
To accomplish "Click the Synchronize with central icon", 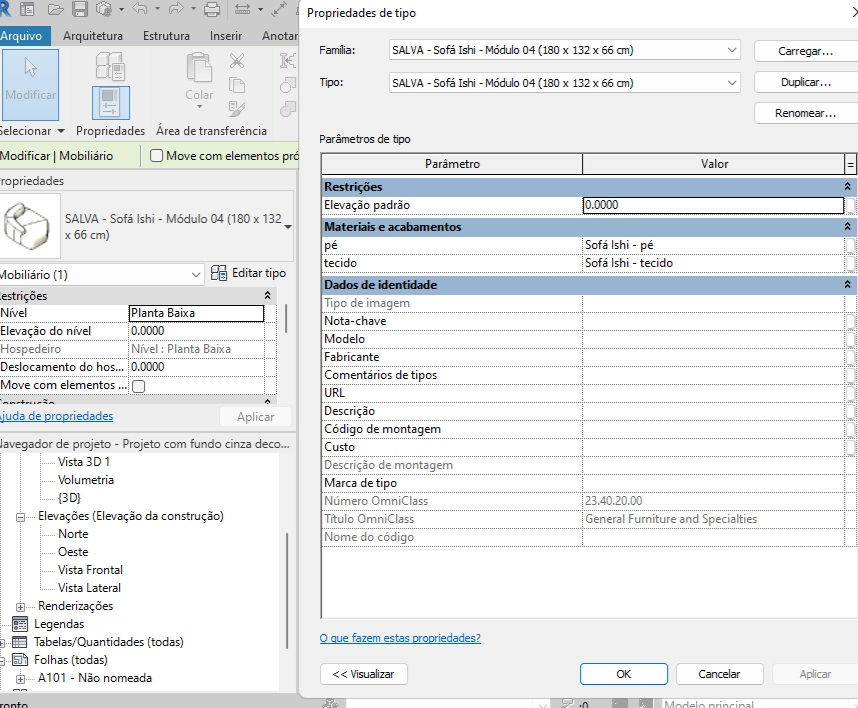I will (x=104, y=9).
